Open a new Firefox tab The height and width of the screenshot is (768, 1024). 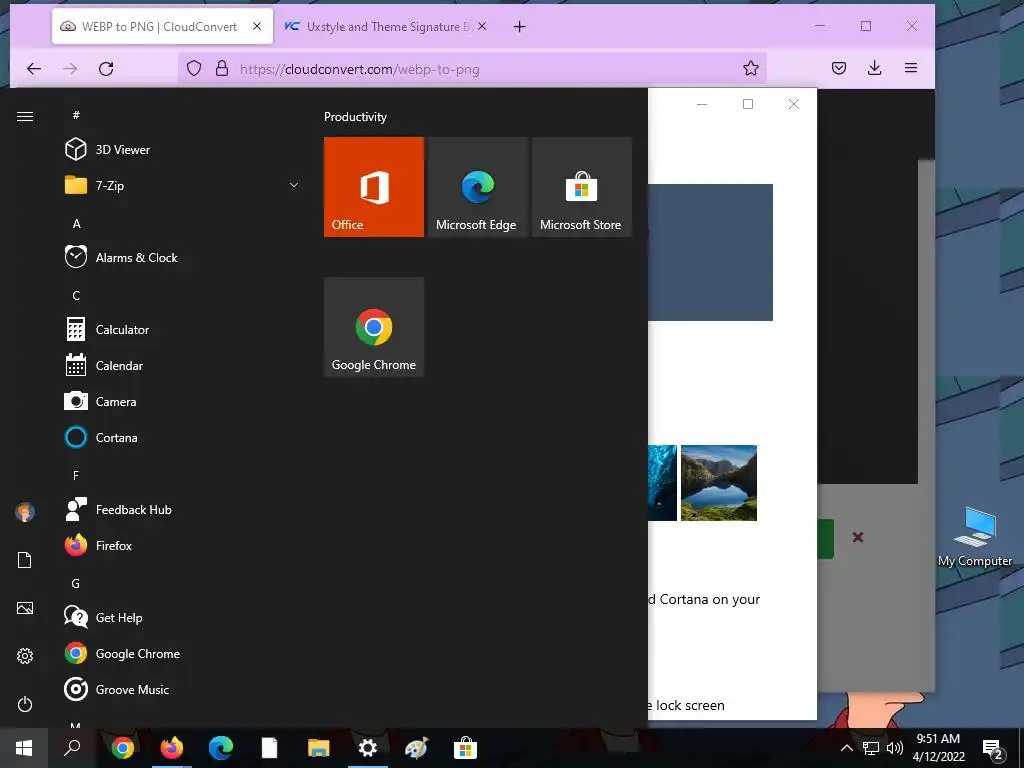coord(519,27)
